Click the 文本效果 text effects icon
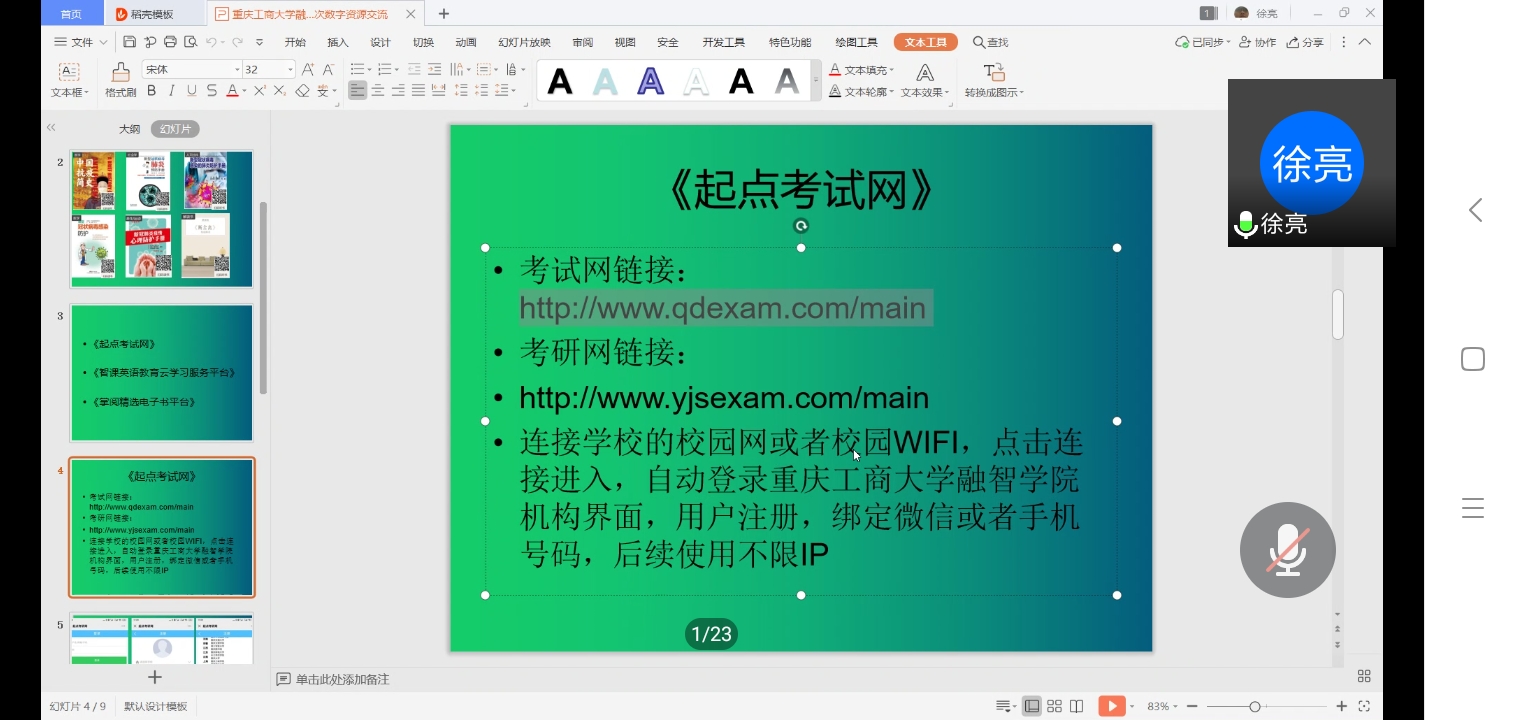The height and width of the screenshot is (720, 1520). pyautogui.click(x=925, y=72)
